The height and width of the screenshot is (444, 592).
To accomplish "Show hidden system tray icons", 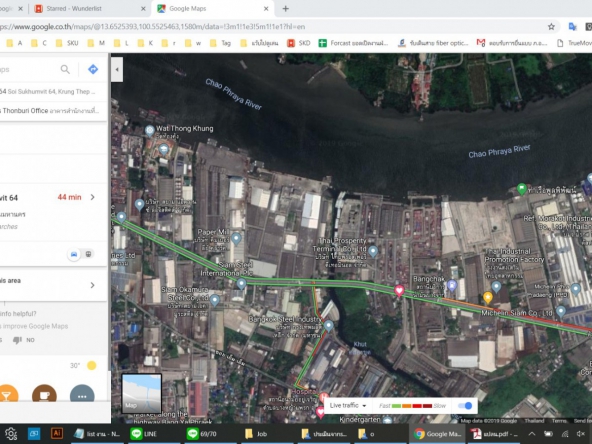I will (532, 434).
